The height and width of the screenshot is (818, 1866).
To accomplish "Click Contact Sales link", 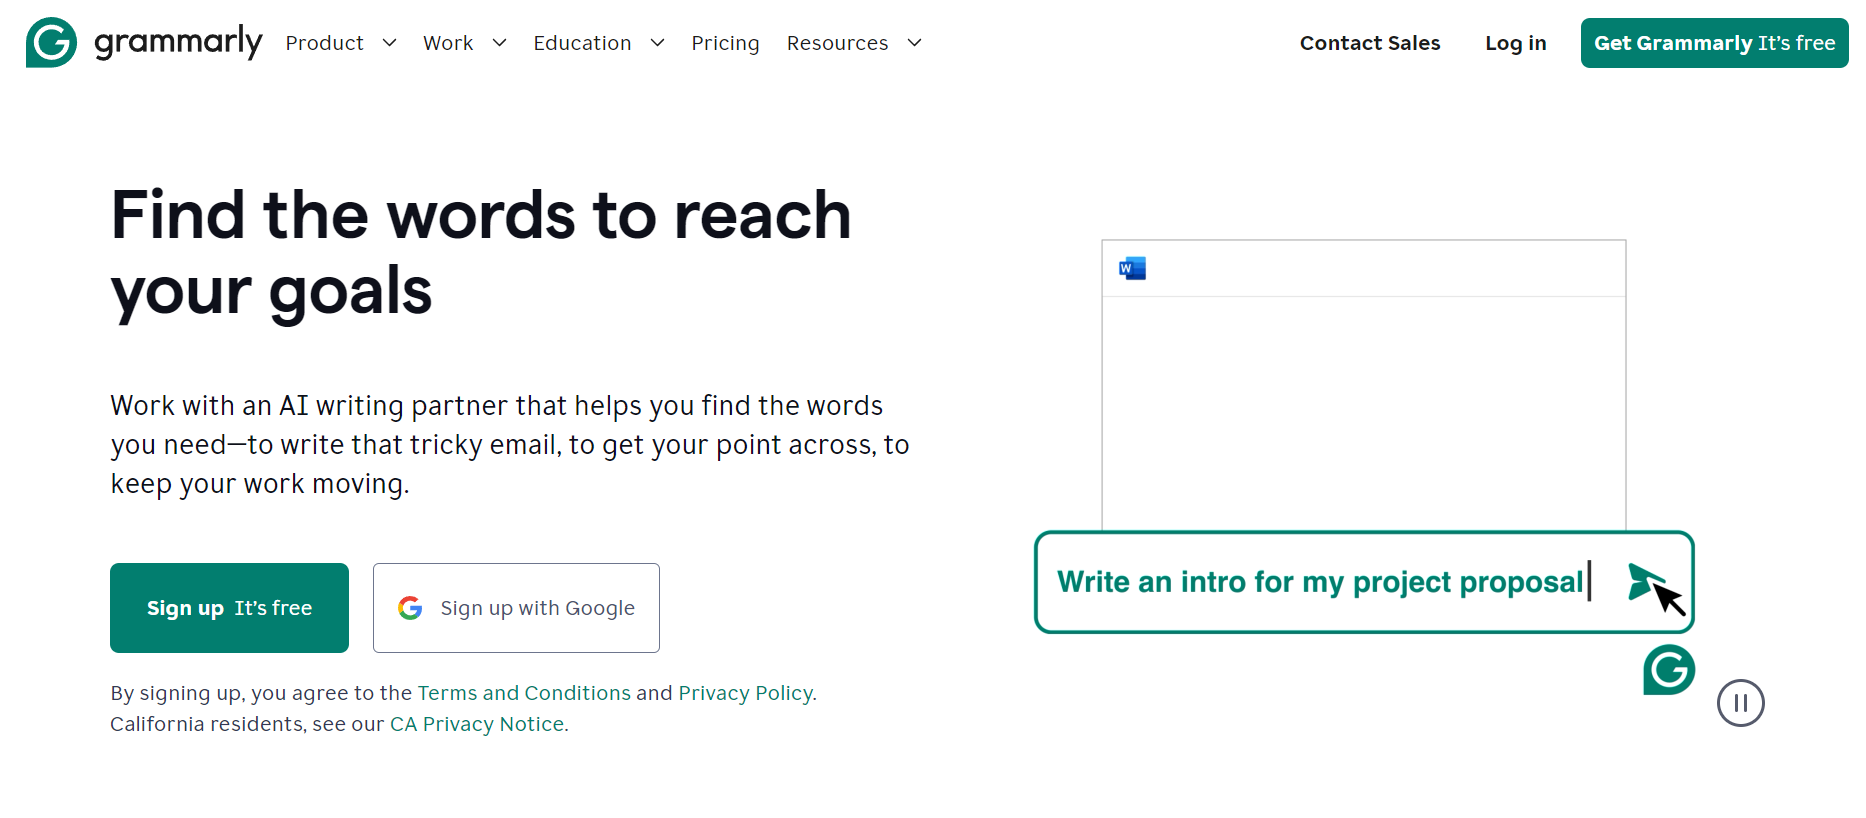I will (1370, 43).
